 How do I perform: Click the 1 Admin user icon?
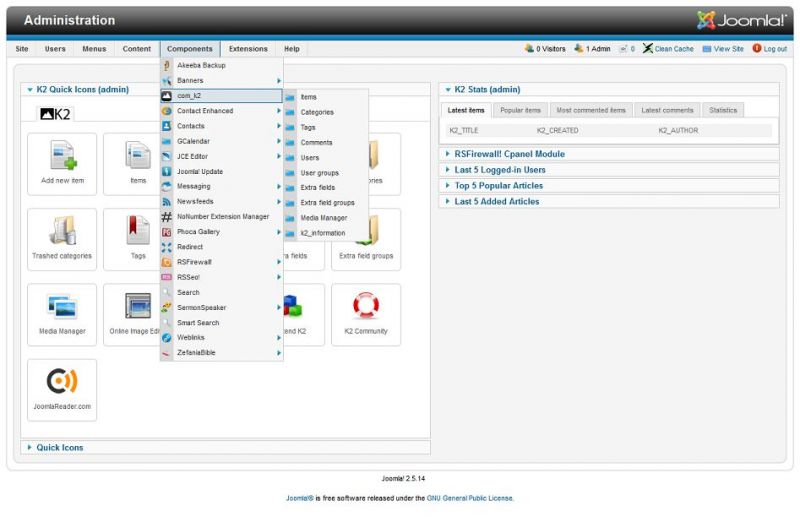click(579, 48)
